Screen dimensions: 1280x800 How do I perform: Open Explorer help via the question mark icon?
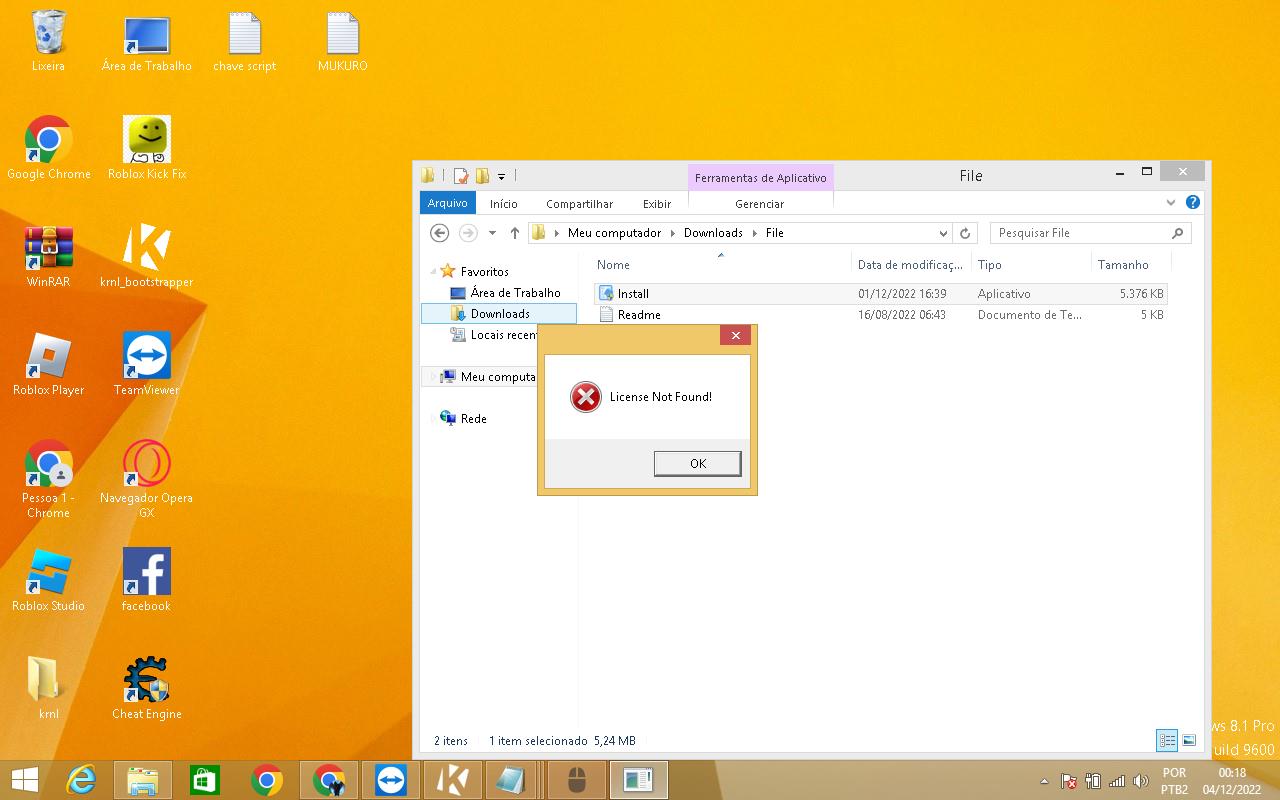point(1192,202)
